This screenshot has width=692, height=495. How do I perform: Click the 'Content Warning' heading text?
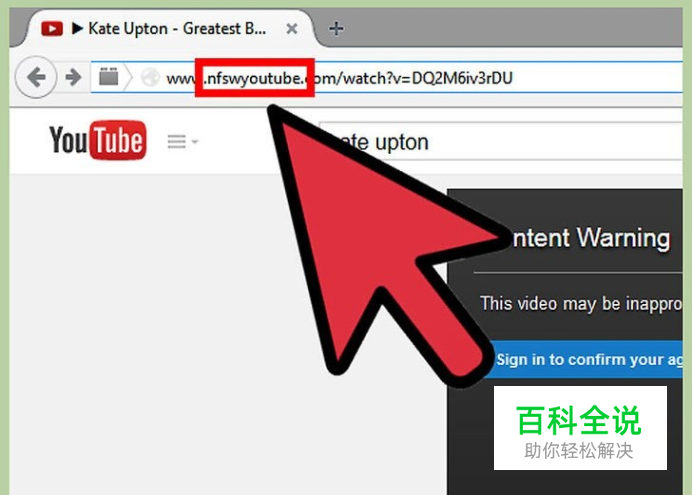tap(590, 239)
